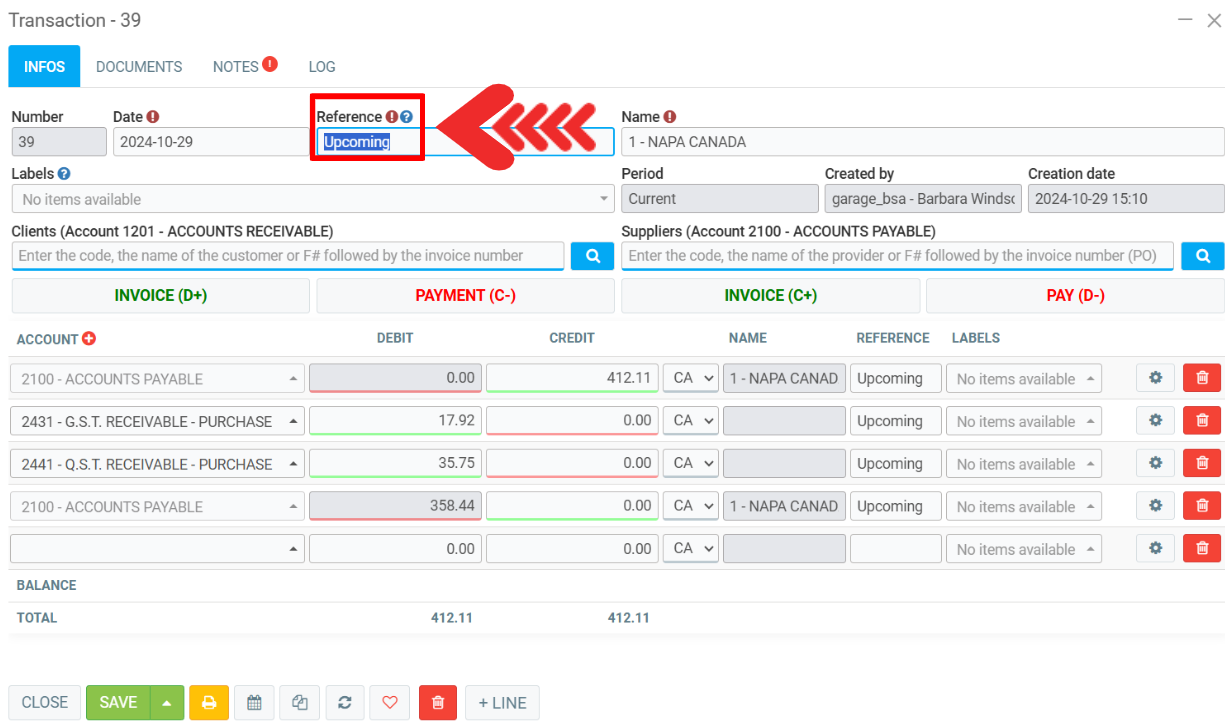Click the refresh arrows icon

(345, 702)
